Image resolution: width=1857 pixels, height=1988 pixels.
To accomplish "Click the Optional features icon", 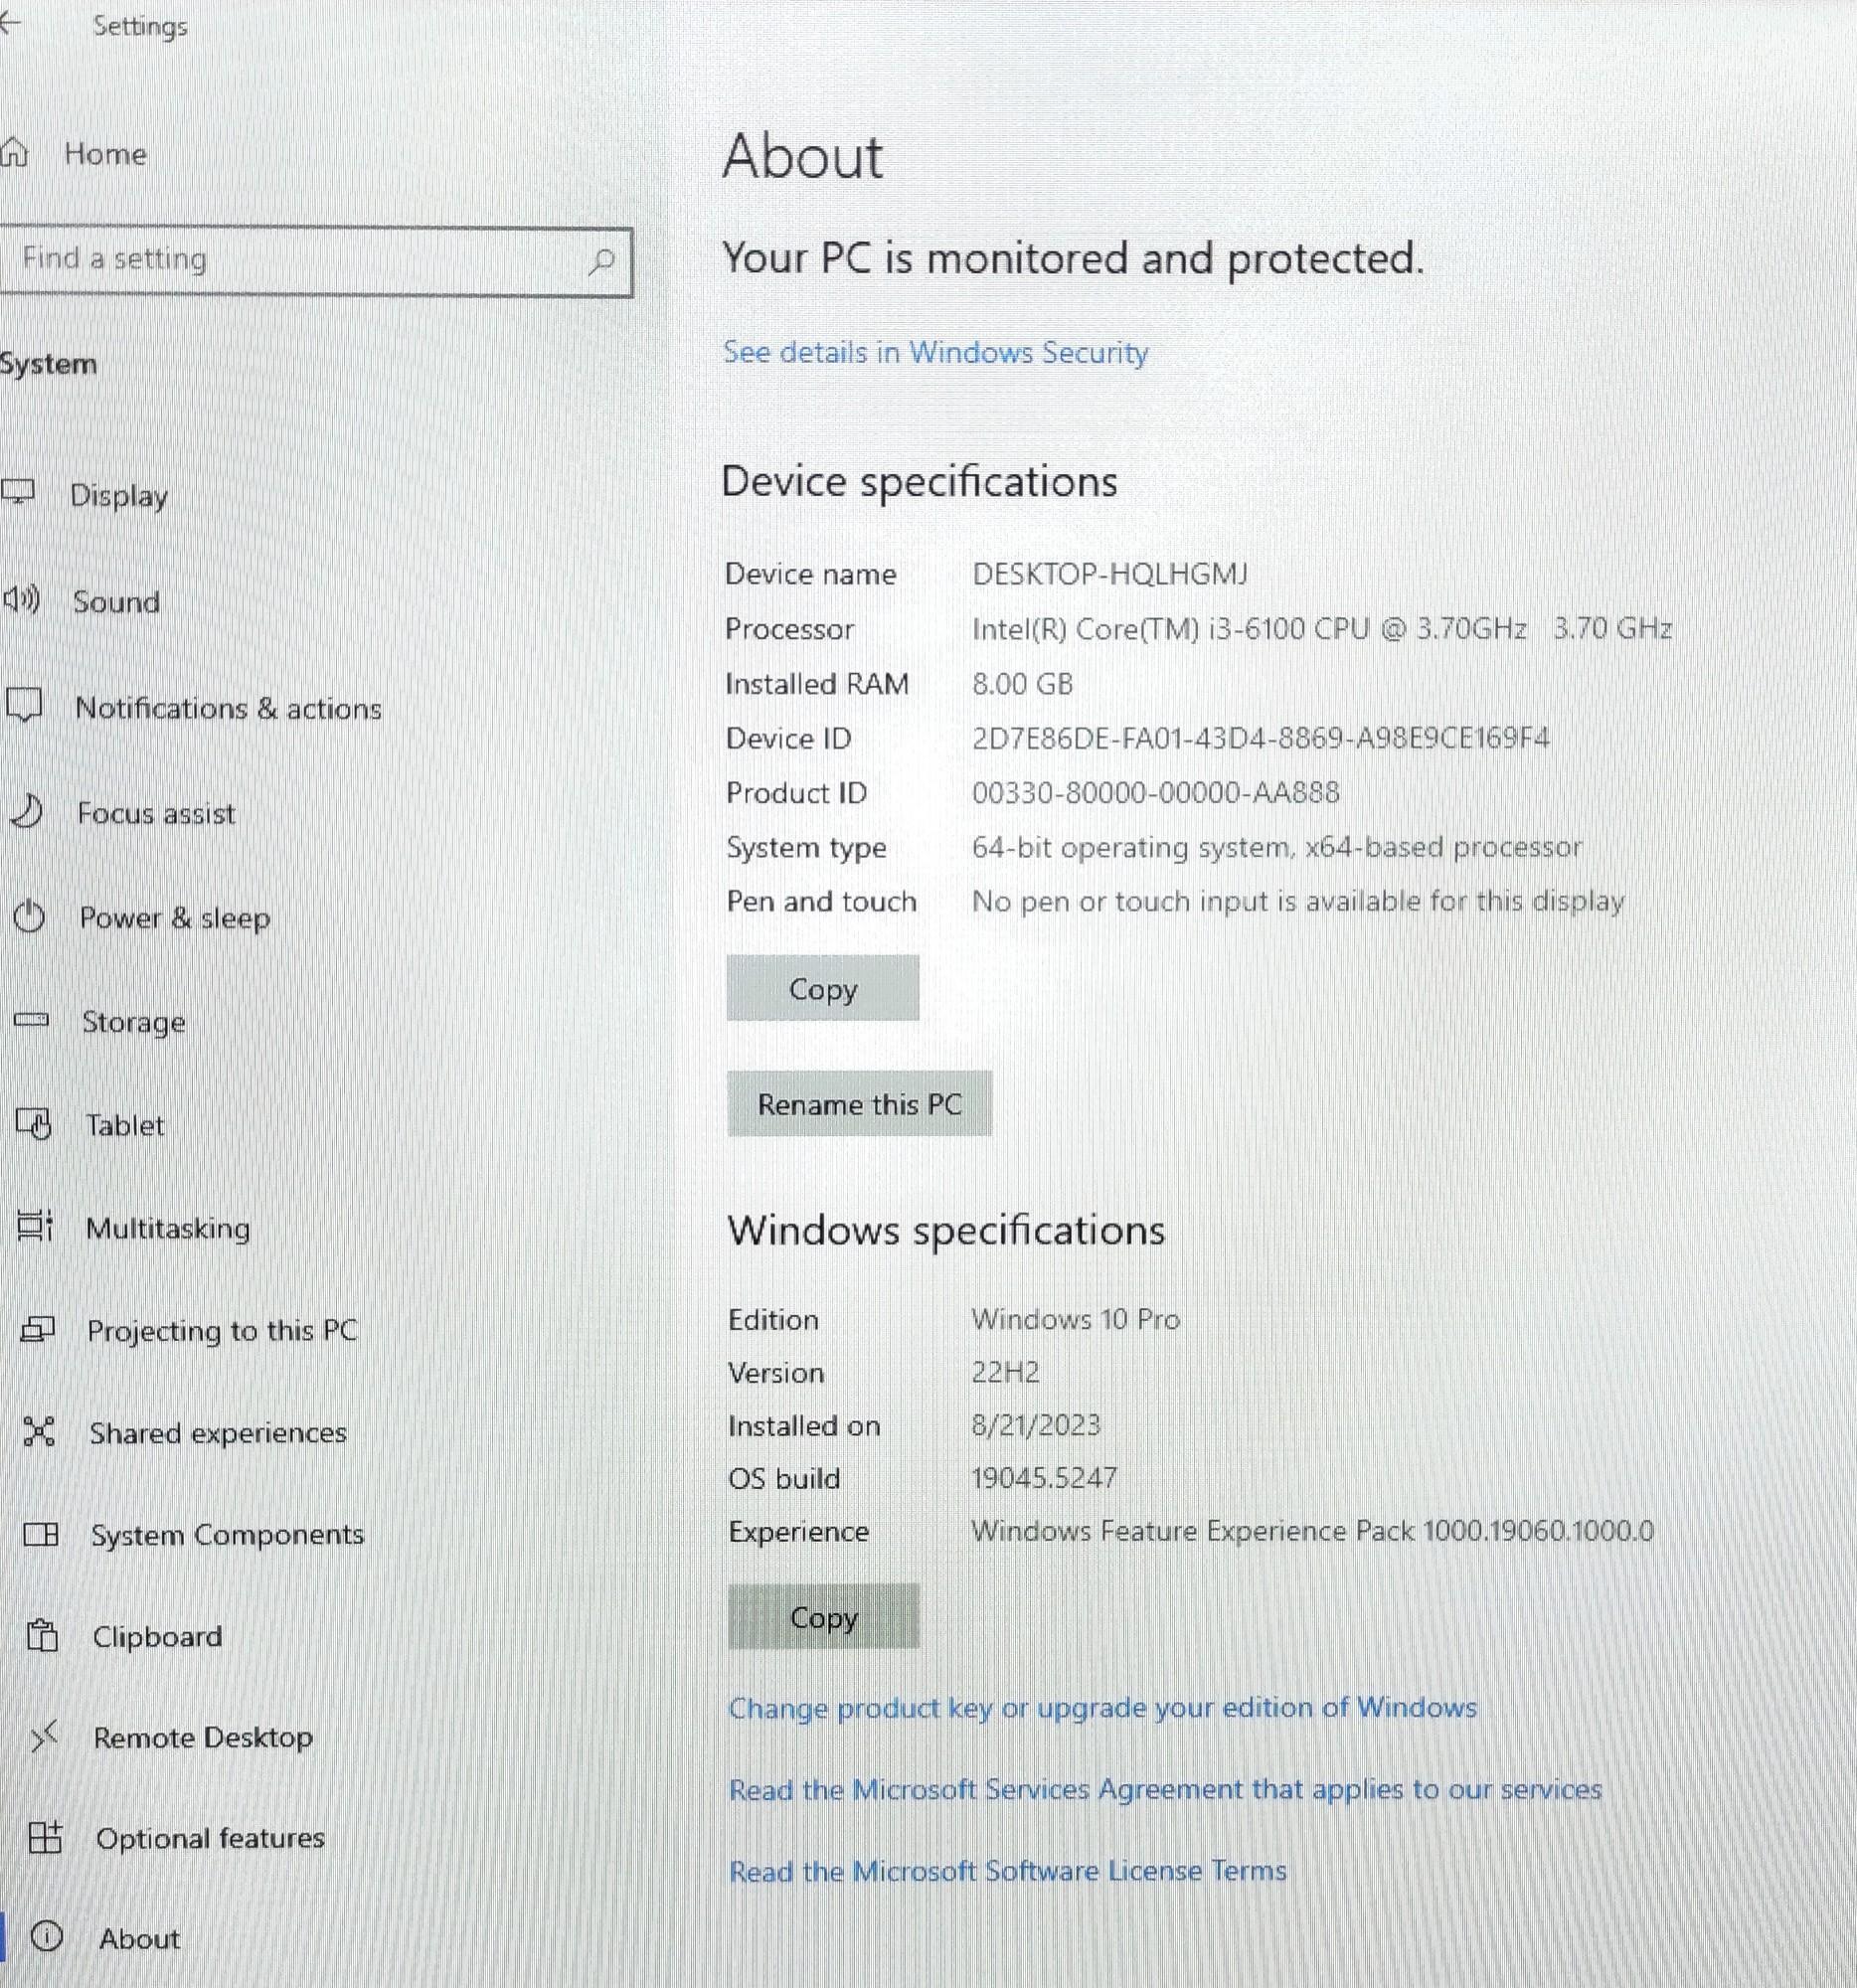I will point(45,1837).
